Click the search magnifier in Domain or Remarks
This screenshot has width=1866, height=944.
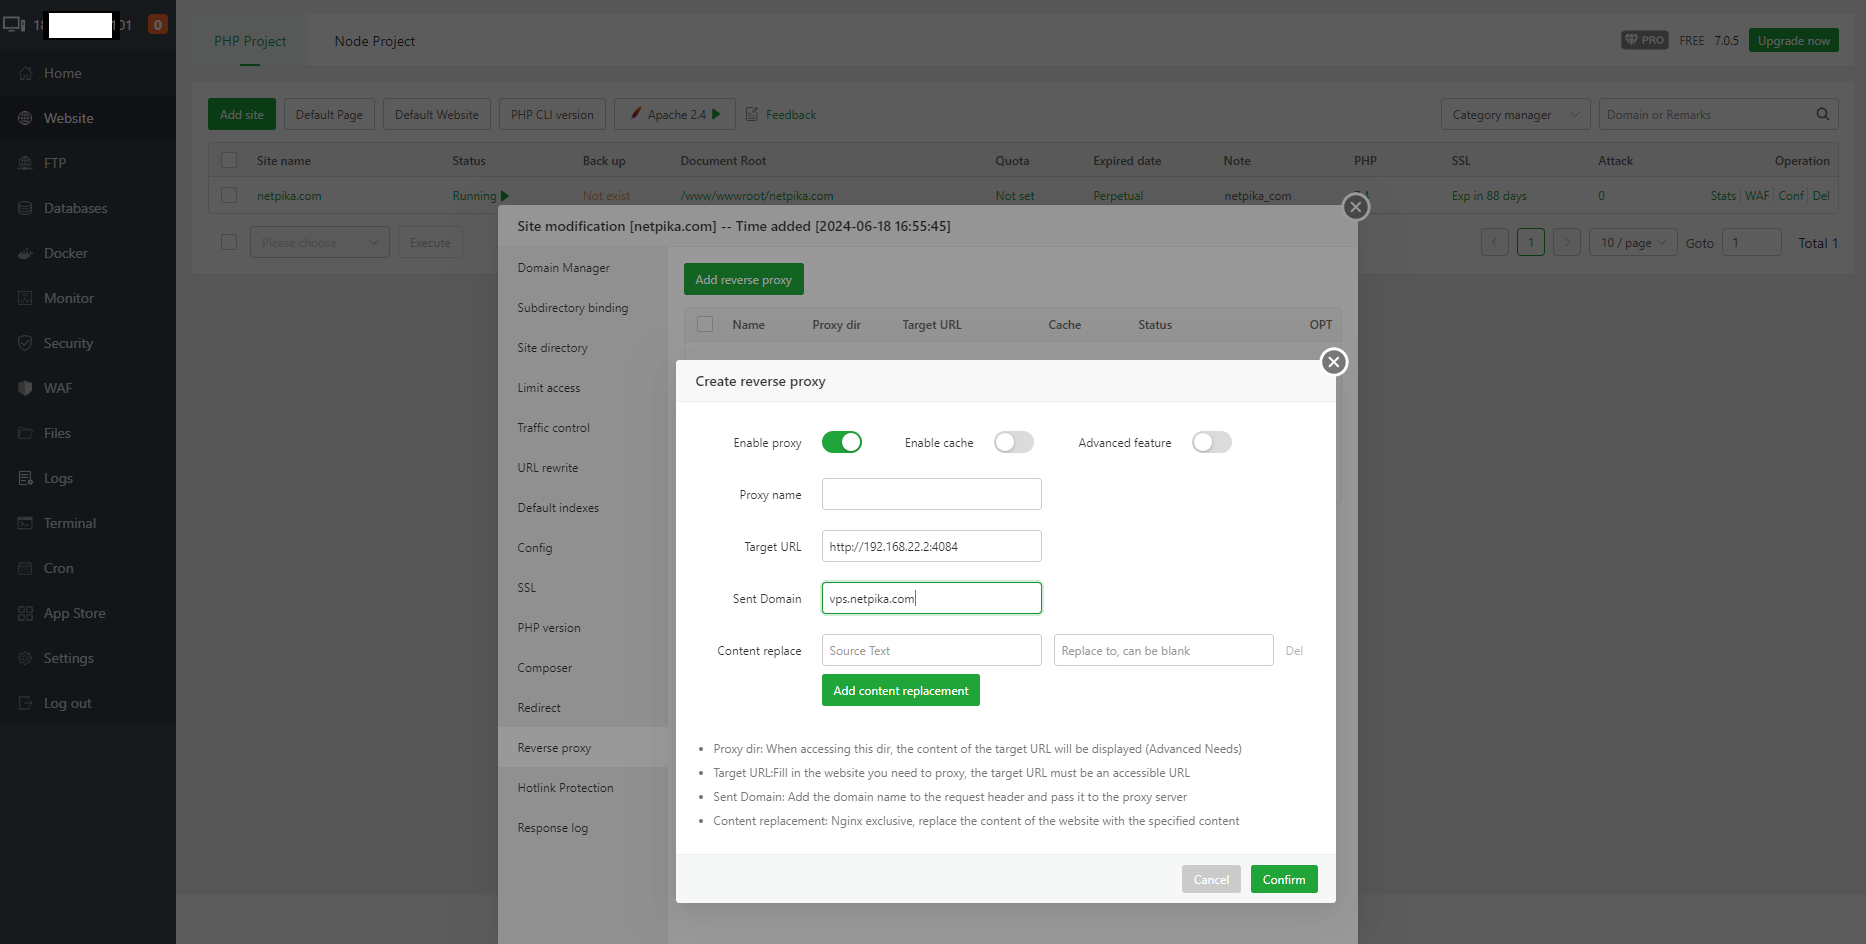point(1822,114)
